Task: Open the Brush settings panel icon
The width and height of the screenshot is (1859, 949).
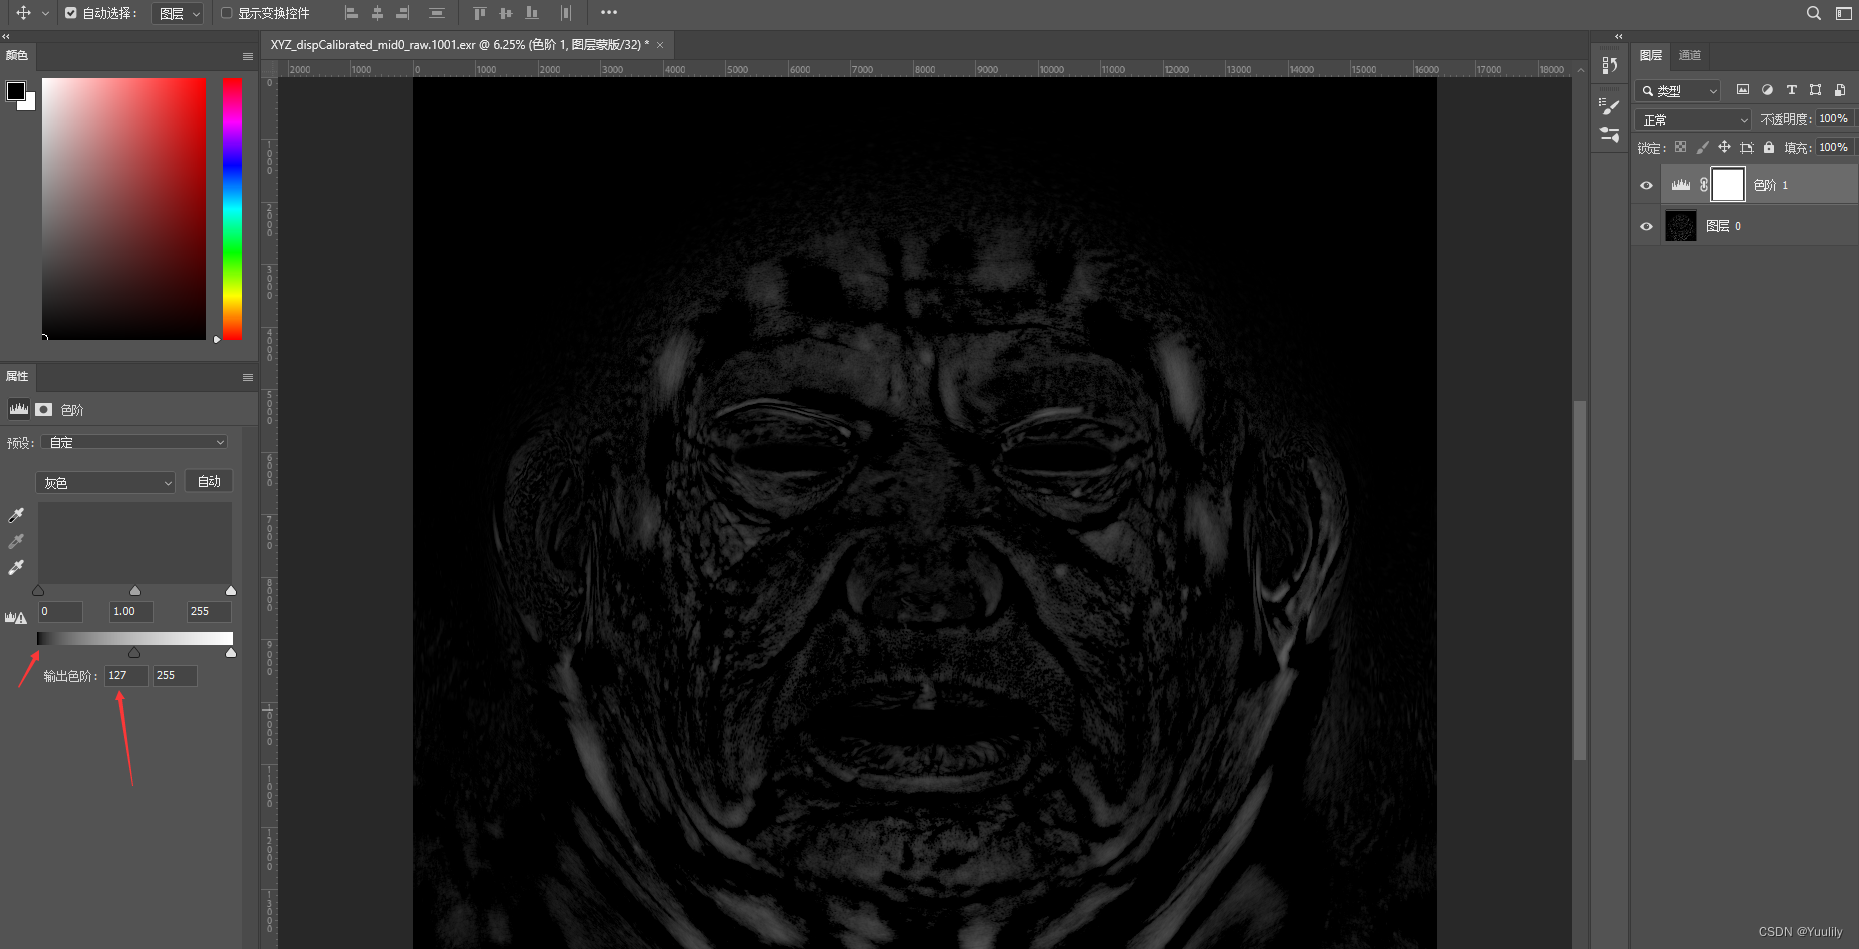Action: click(x=1610, y=106)
